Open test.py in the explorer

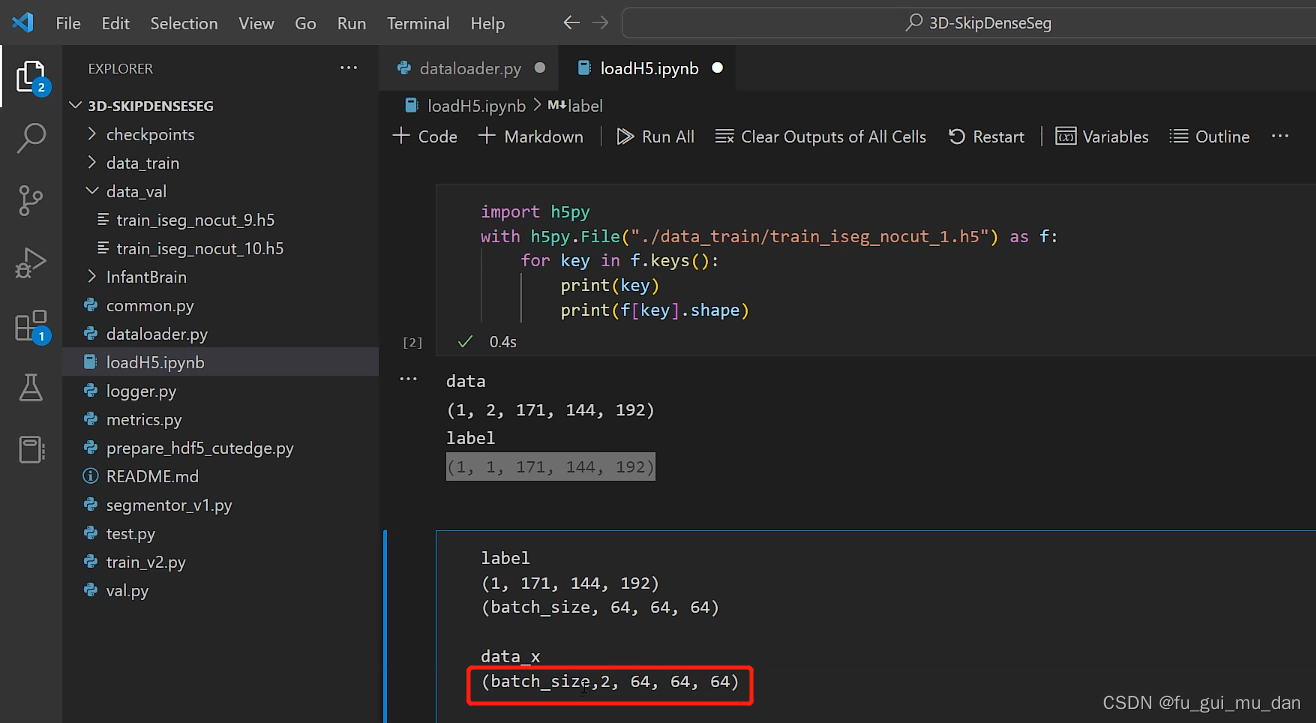pos(131,534)
